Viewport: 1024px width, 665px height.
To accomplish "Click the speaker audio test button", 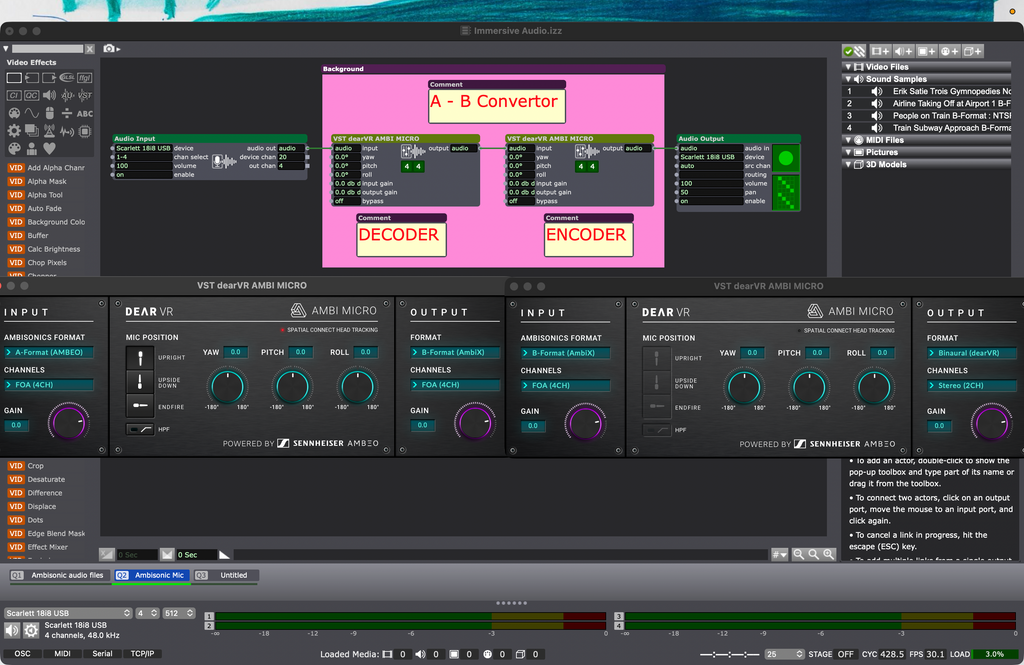I will point(12,630).
